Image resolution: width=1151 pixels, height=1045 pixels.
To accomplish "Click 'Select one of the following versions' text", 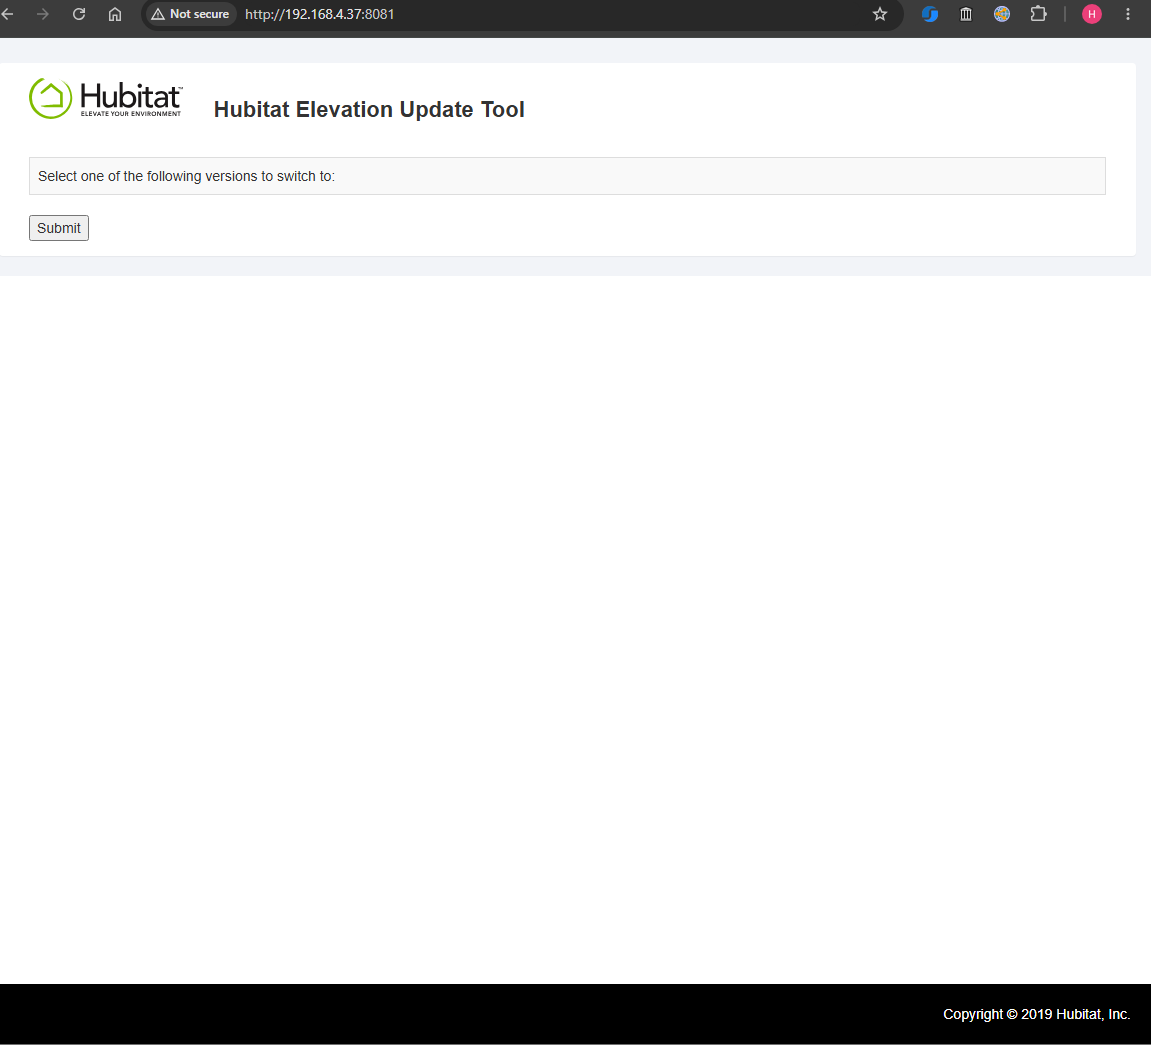I will point(186,176).
